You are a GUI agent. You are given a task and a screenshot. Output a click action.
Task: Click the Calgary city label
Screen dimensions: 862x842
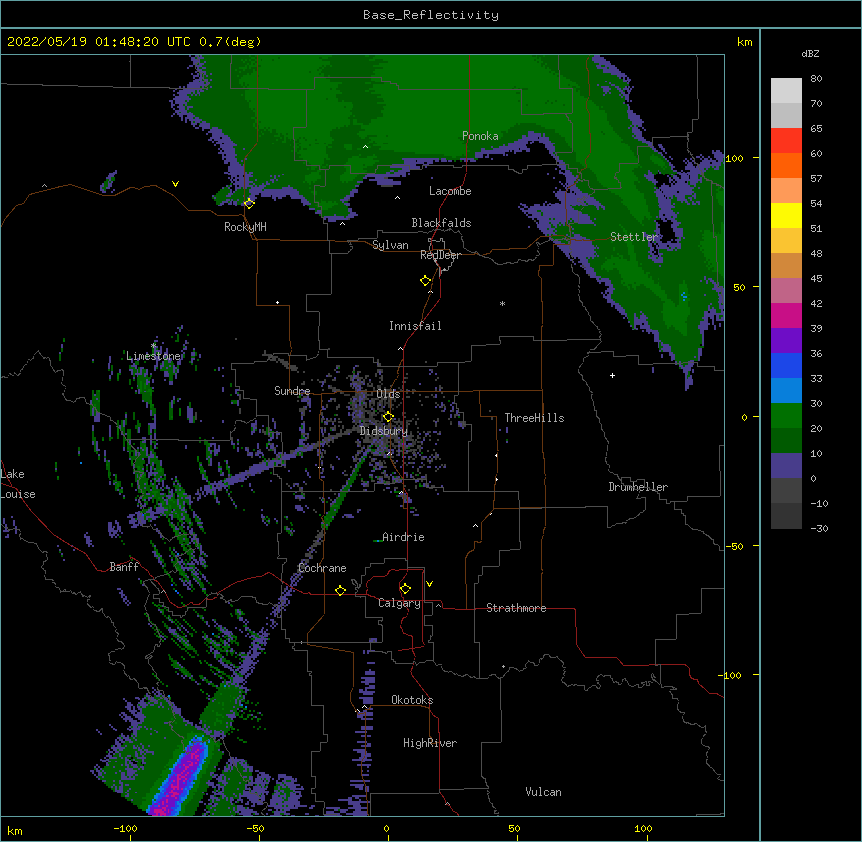(x=399, y=603)
